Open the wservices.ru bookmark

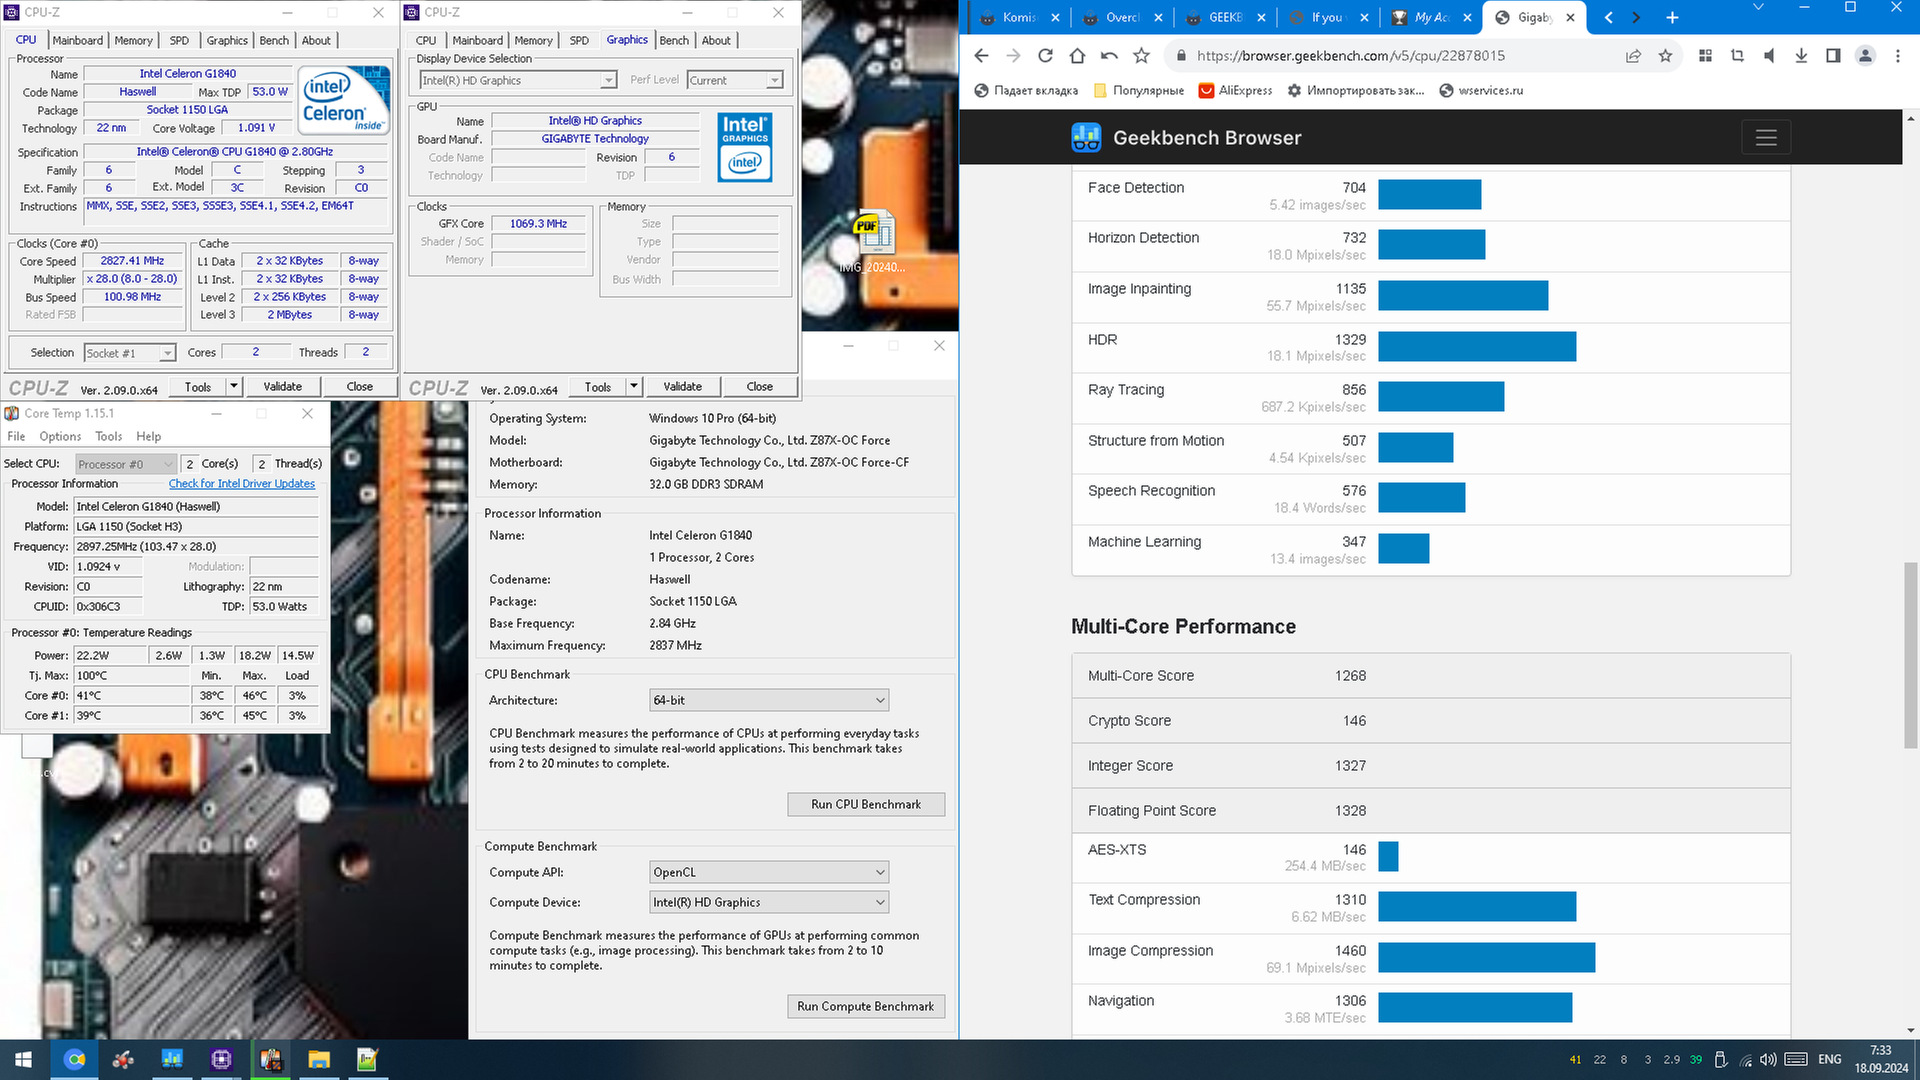(x=1481, y=90)
